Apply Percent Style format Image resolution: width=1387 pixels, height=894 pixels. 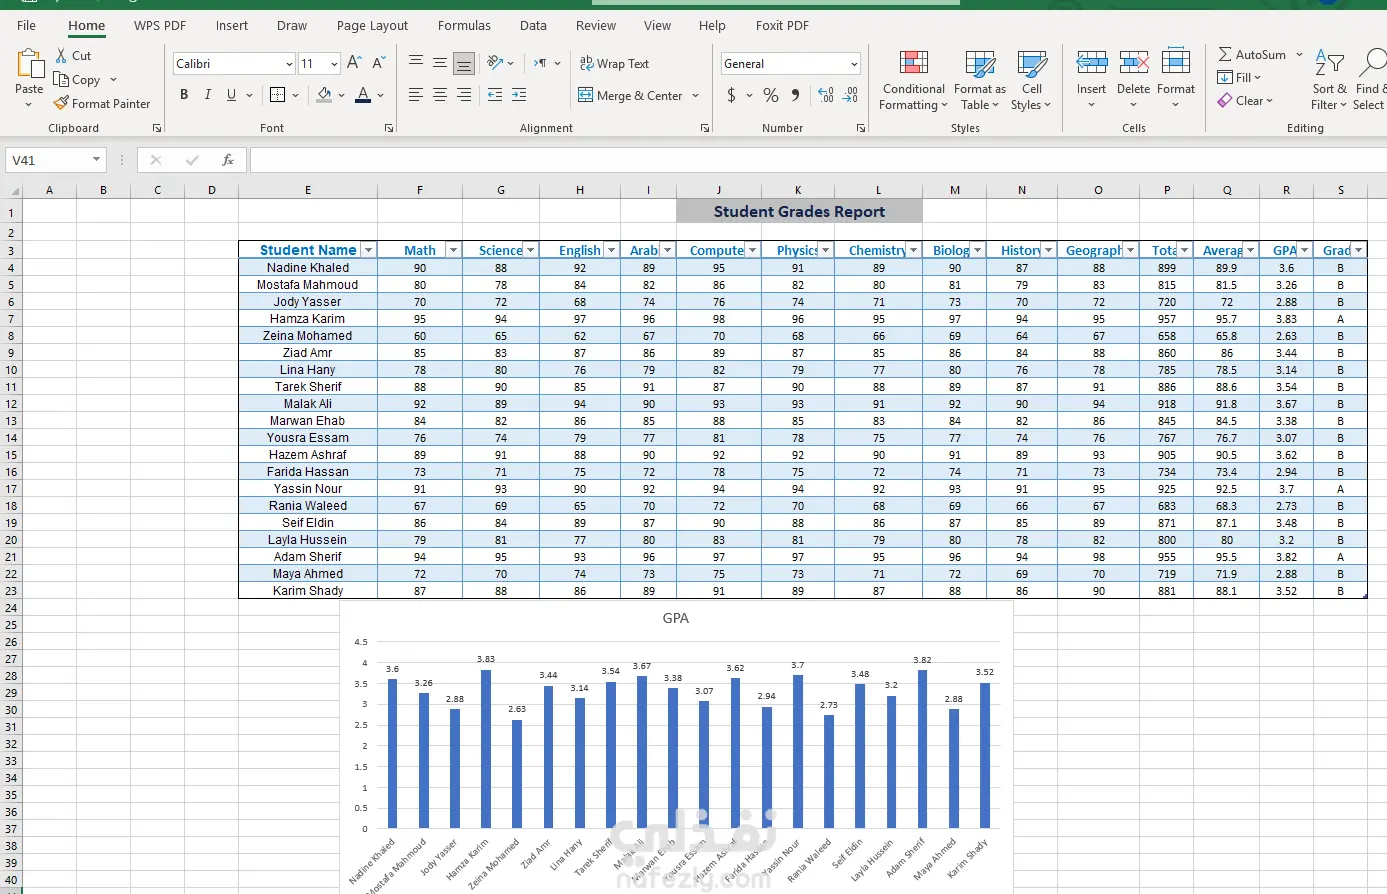771,95
